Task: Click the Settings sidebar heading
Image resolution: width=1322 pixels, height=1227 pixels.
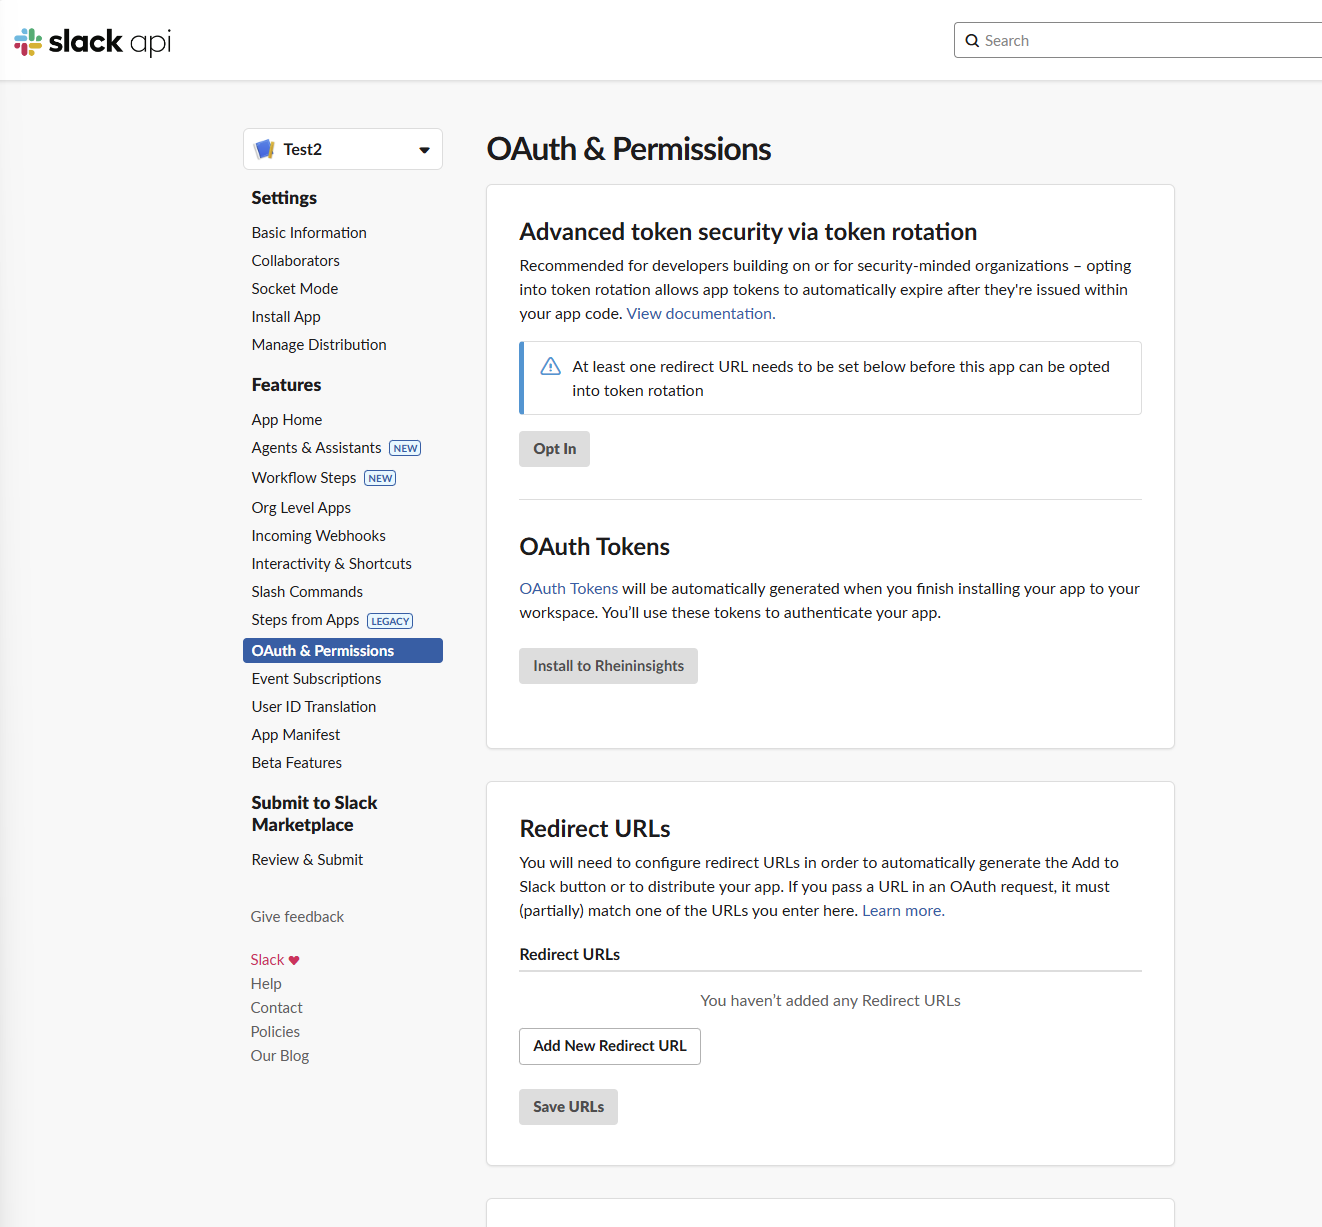Action: (x=284, y=198)
